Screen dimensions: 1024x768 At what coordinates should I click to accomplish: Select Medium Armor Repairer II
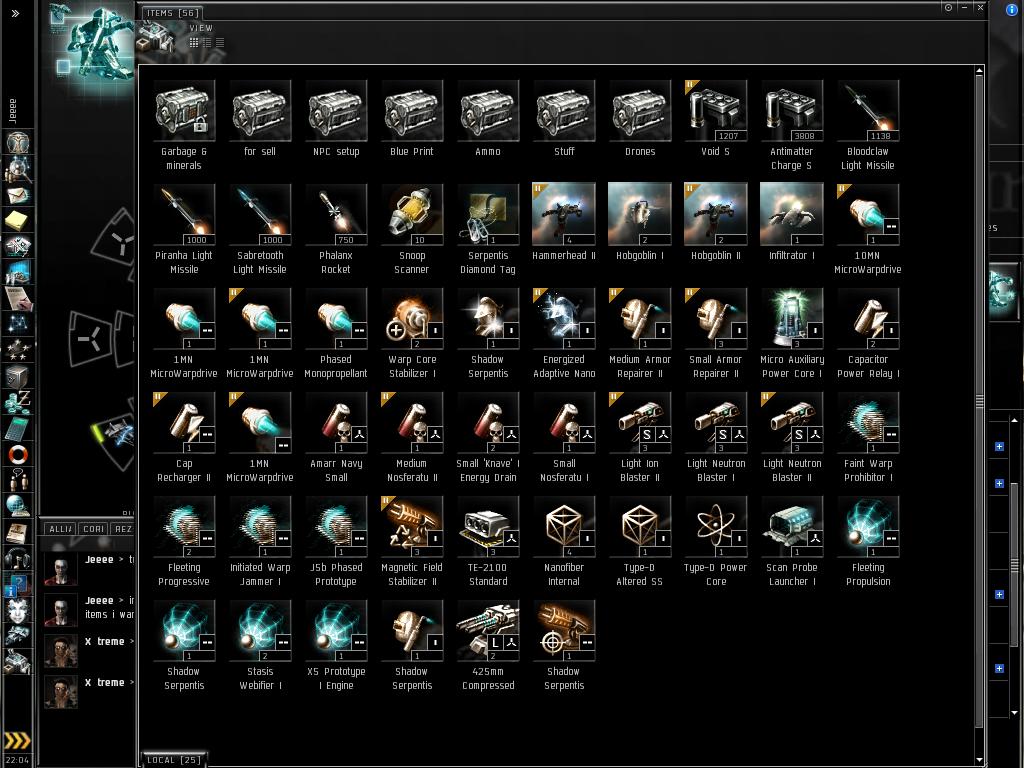[639, 333]
